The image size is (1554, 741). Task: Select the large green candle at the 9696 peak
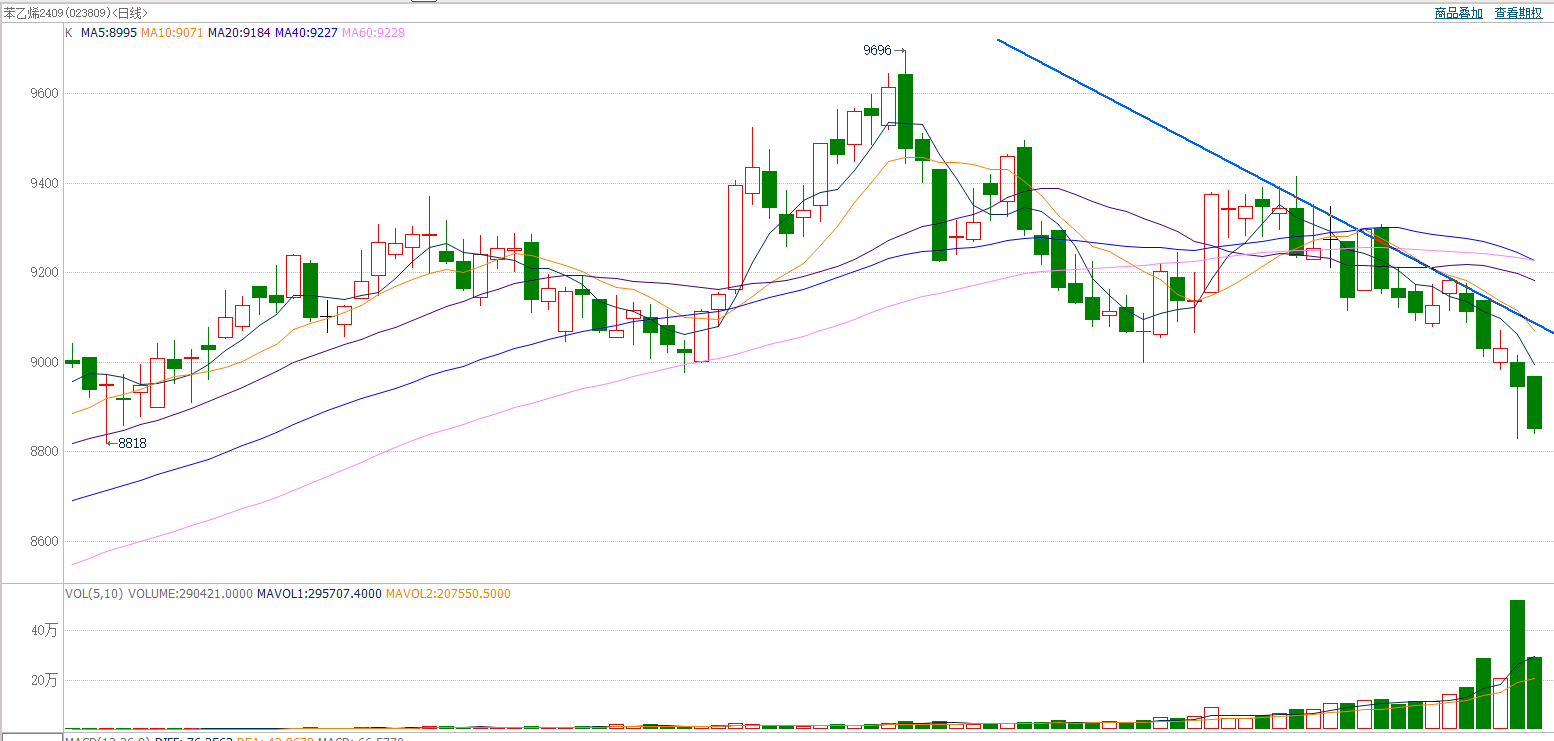(x=905, y=111)
